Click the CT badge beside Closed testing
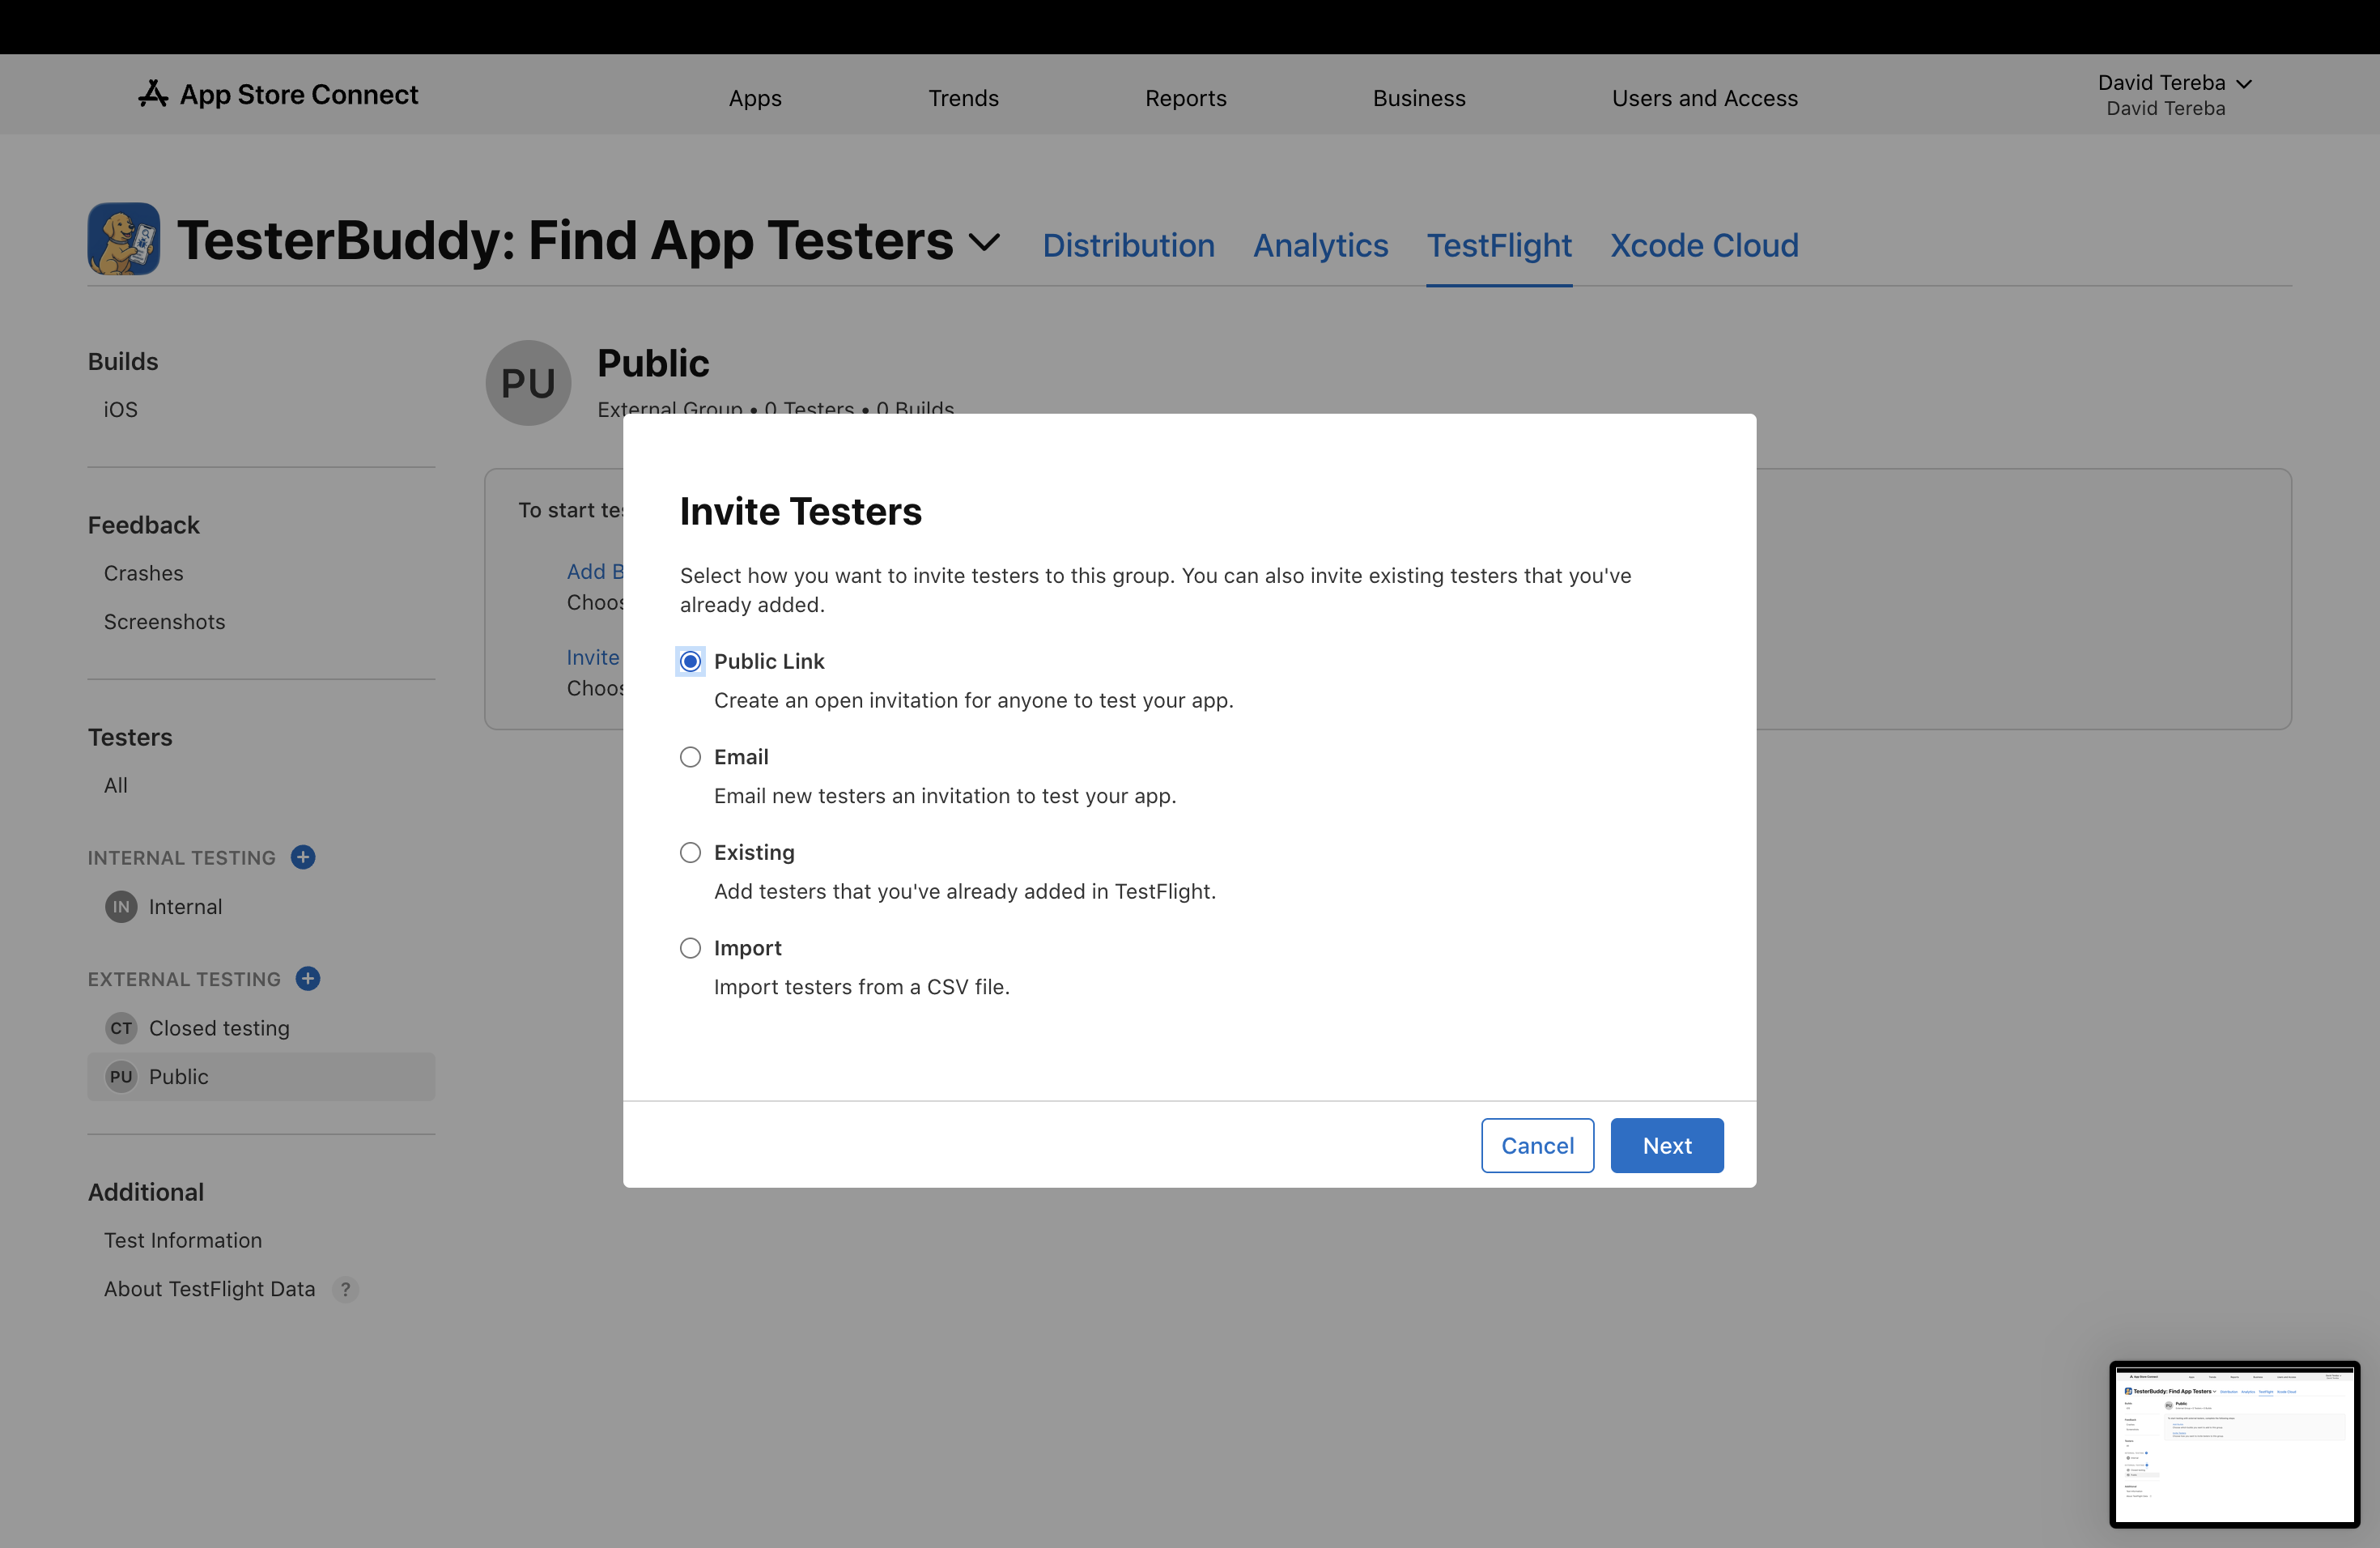 click(x=121, y=1027)
